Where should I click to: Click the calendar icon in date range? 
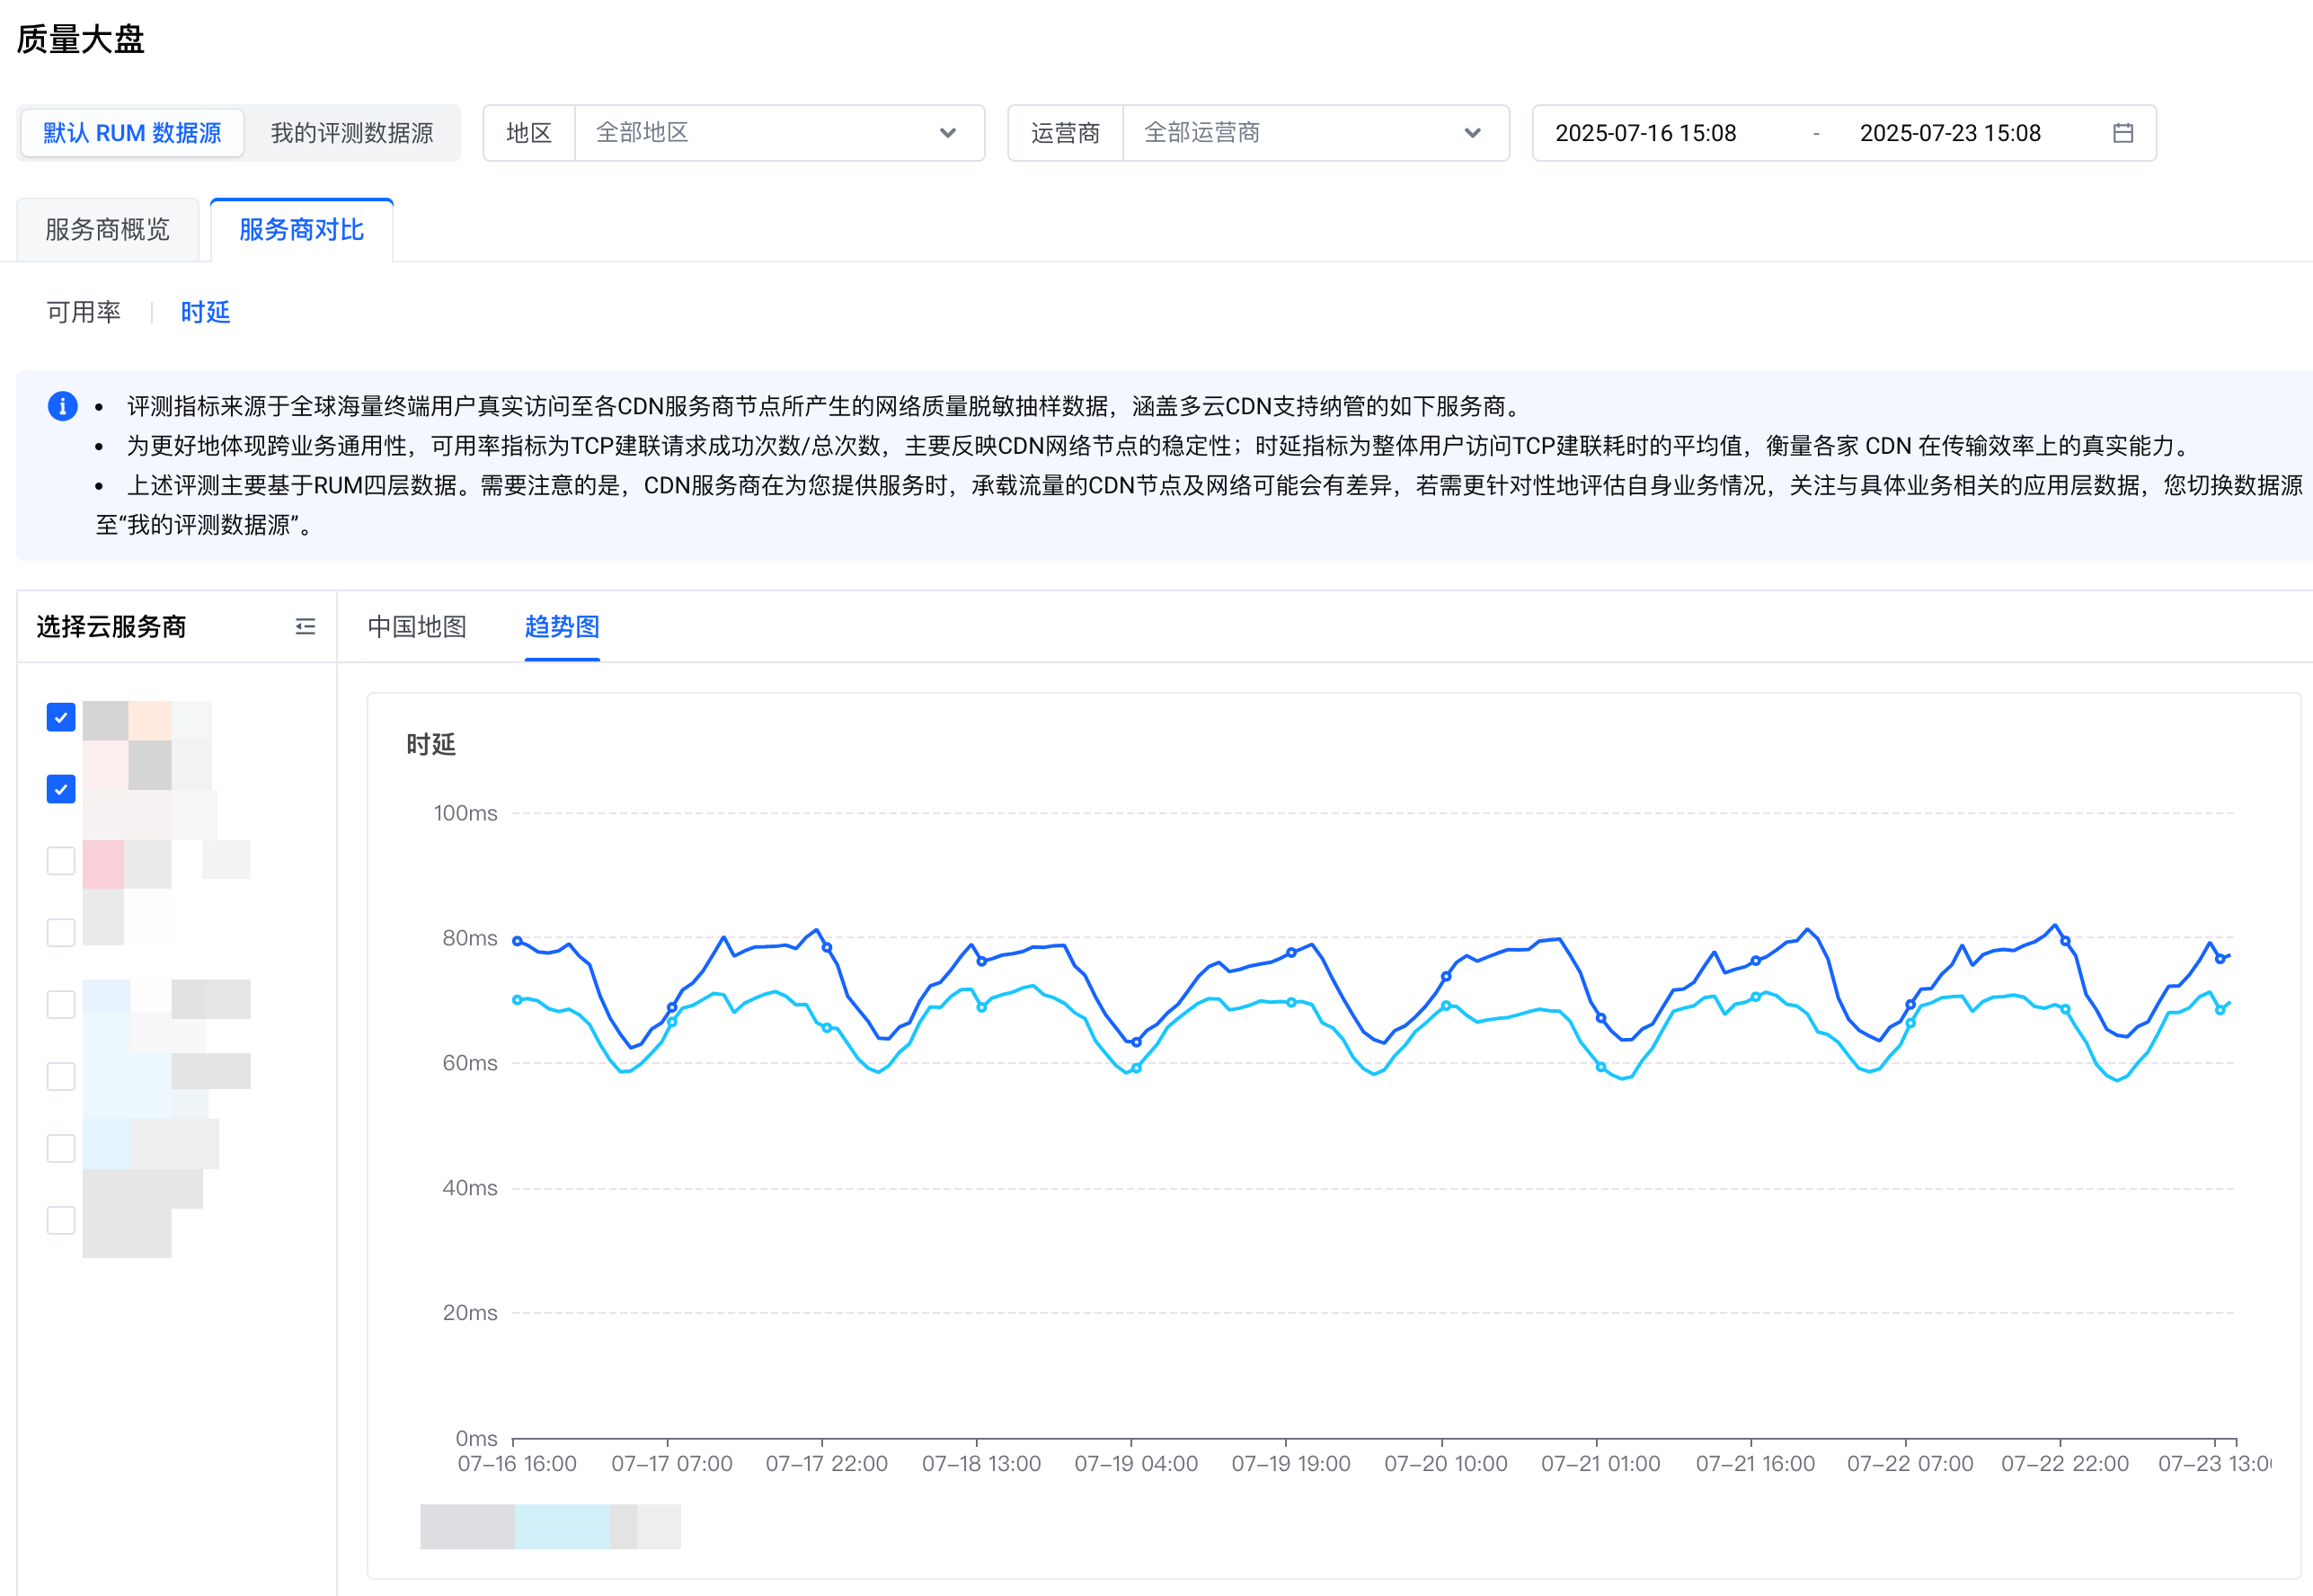coord(2122,133)
